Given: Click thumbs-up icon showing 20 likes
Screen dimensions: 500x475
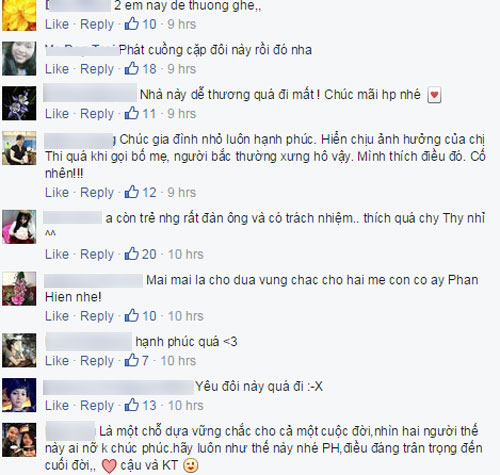Looking at the screenshot, I should tap(132, 254).
